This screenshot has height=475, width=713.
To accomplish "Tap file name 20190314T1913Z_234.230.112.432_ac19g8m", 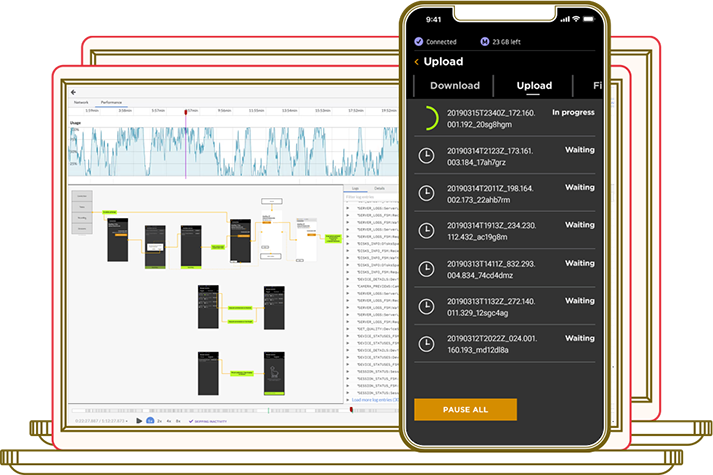I will pyautogui.click(x=491, y=231).
